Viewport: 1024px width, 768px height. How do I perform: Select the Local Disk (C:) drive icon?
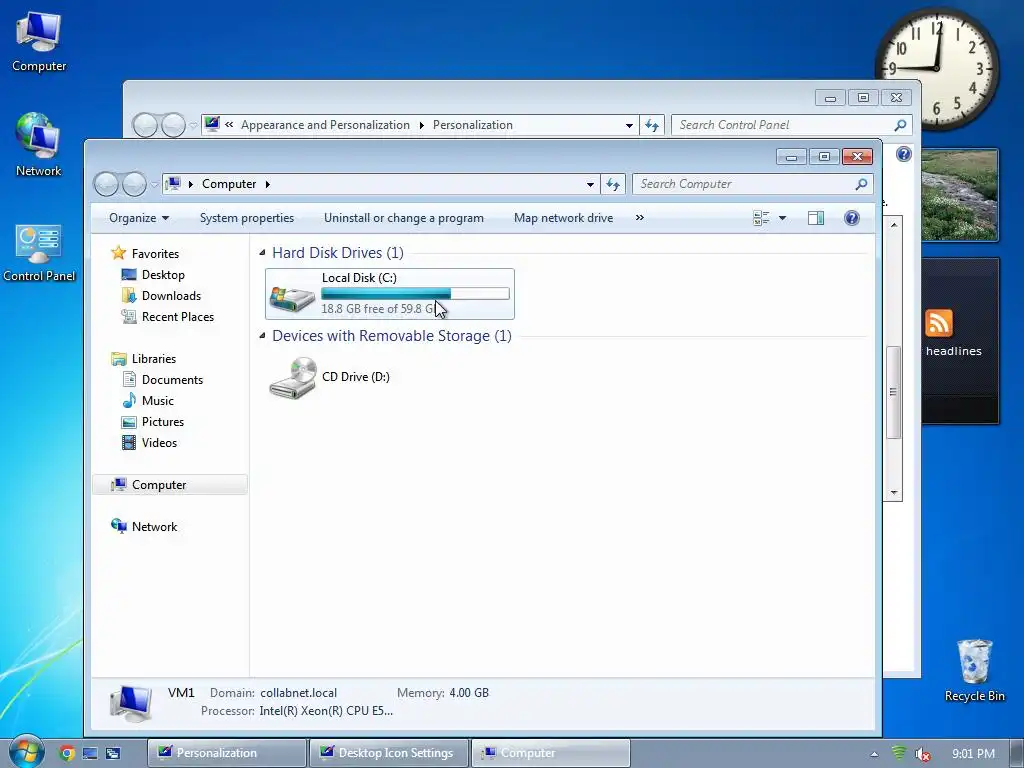coord(292,298)
